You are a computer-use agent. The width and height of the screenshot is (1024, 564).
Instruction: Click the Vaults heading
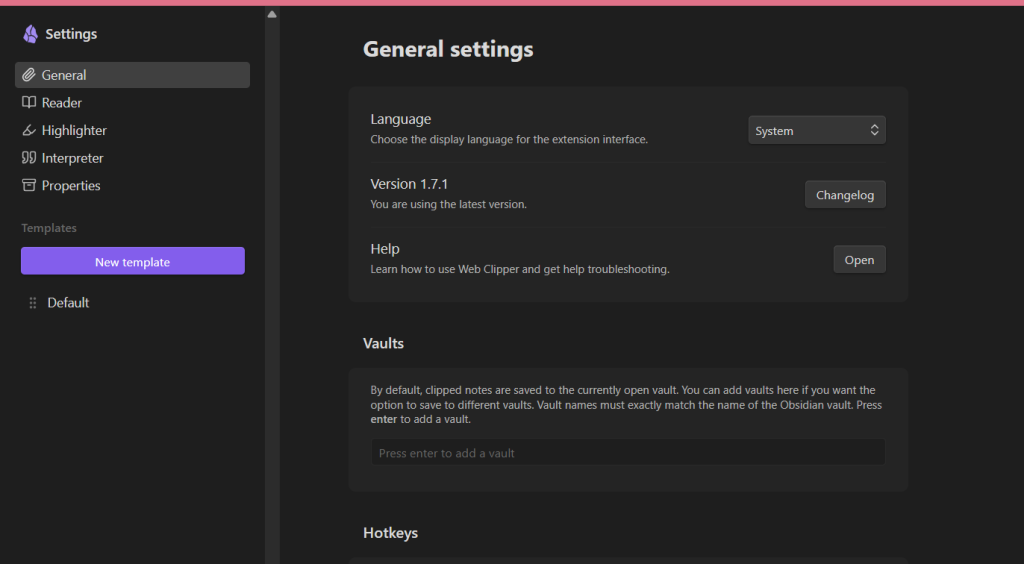pos(383,343)
